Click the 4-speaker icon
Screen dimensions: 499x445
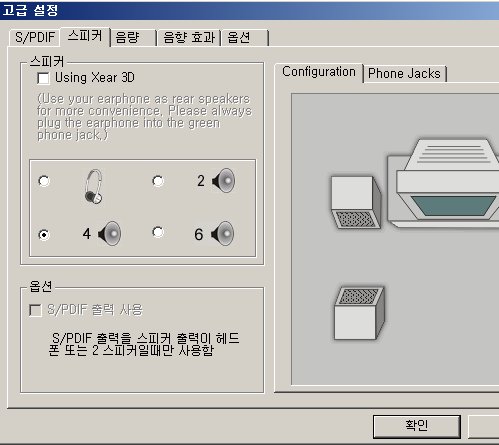coord(109,233)
